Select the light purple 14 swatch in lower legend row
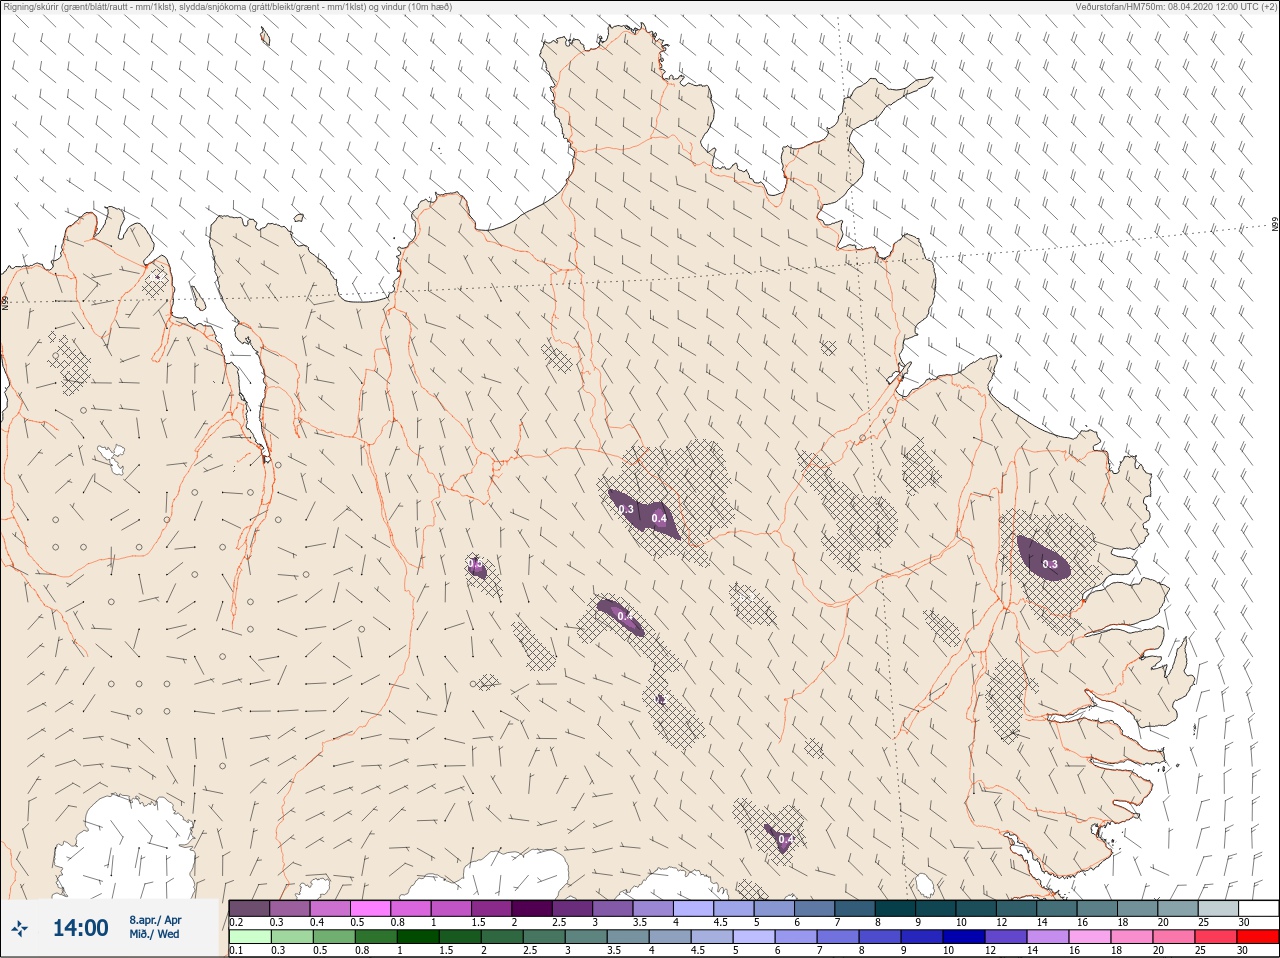 point(1047,938)
